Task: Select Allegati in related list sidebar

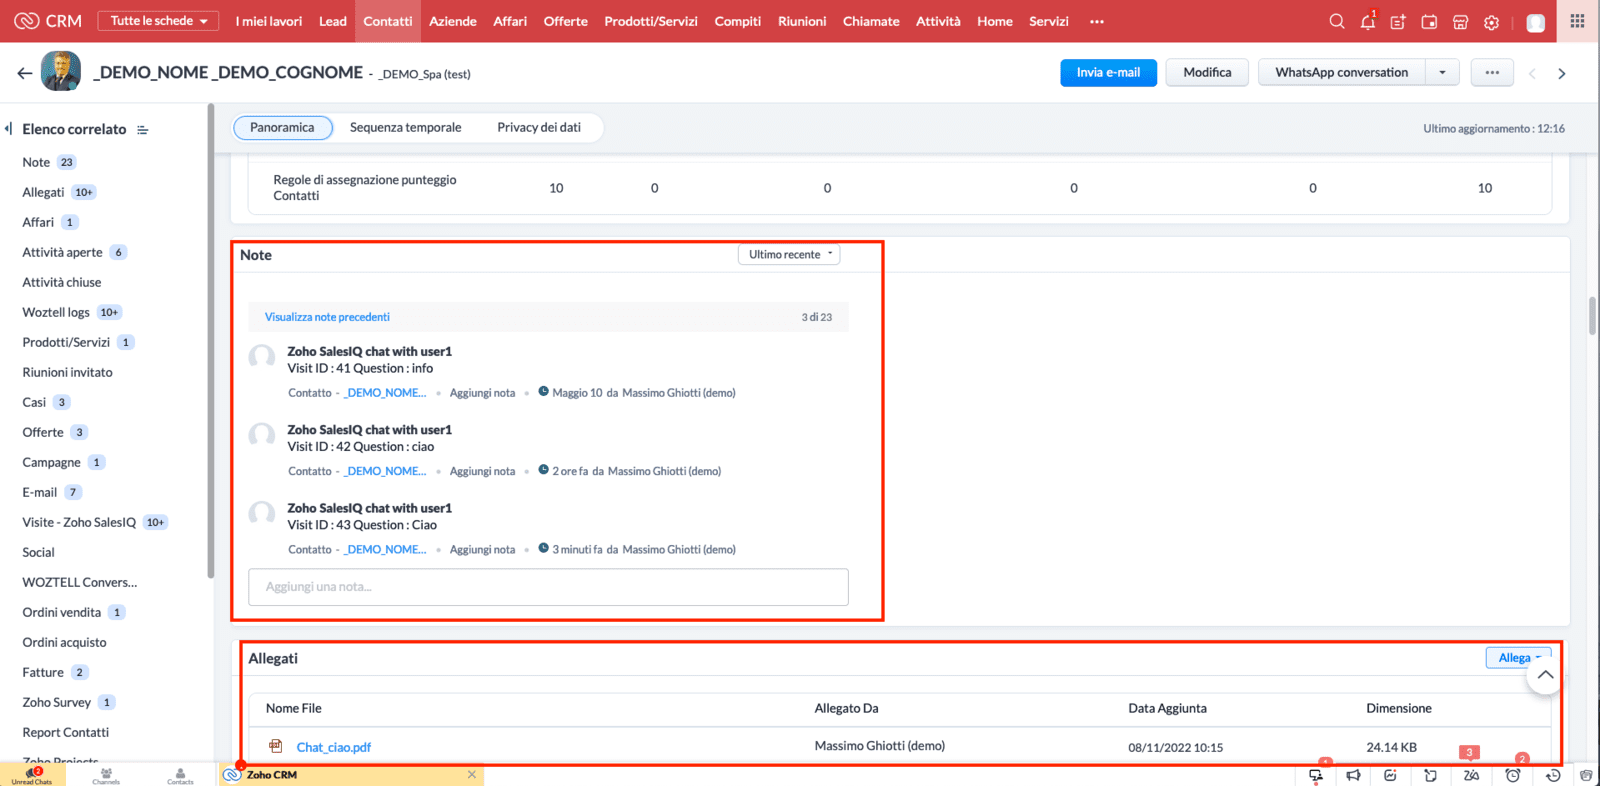Action: pyautogui.click(x=43, y=192)
